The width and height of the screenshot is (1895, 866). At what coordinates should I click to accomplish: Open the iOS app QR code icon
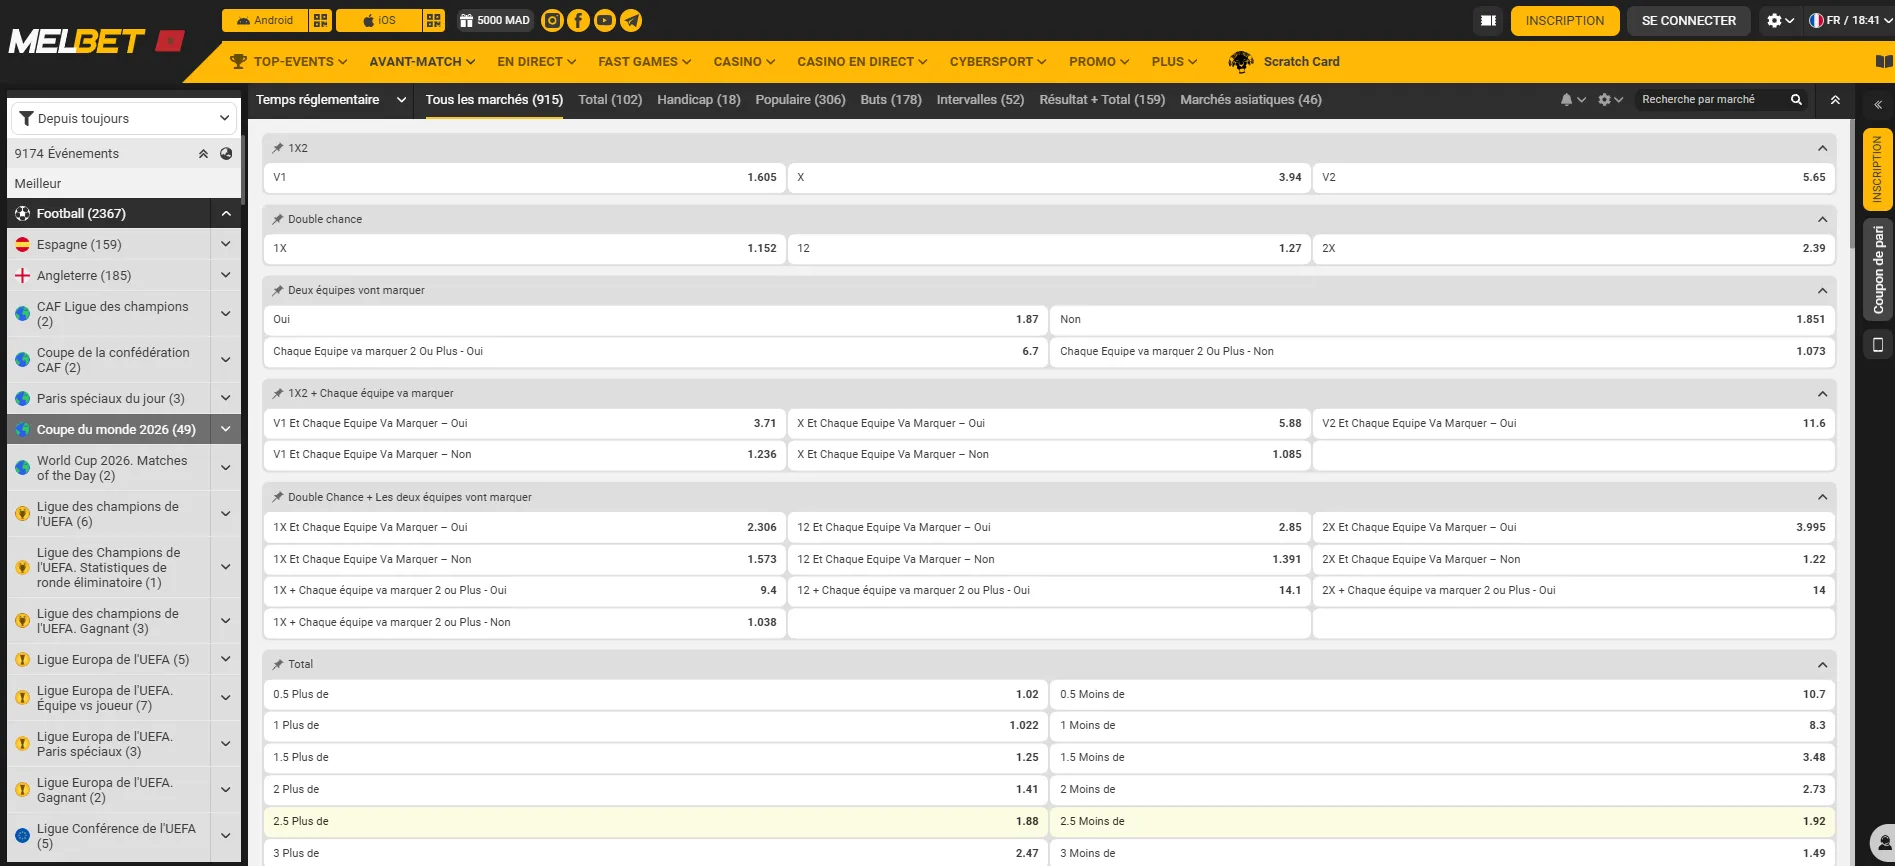click(434, 20)
